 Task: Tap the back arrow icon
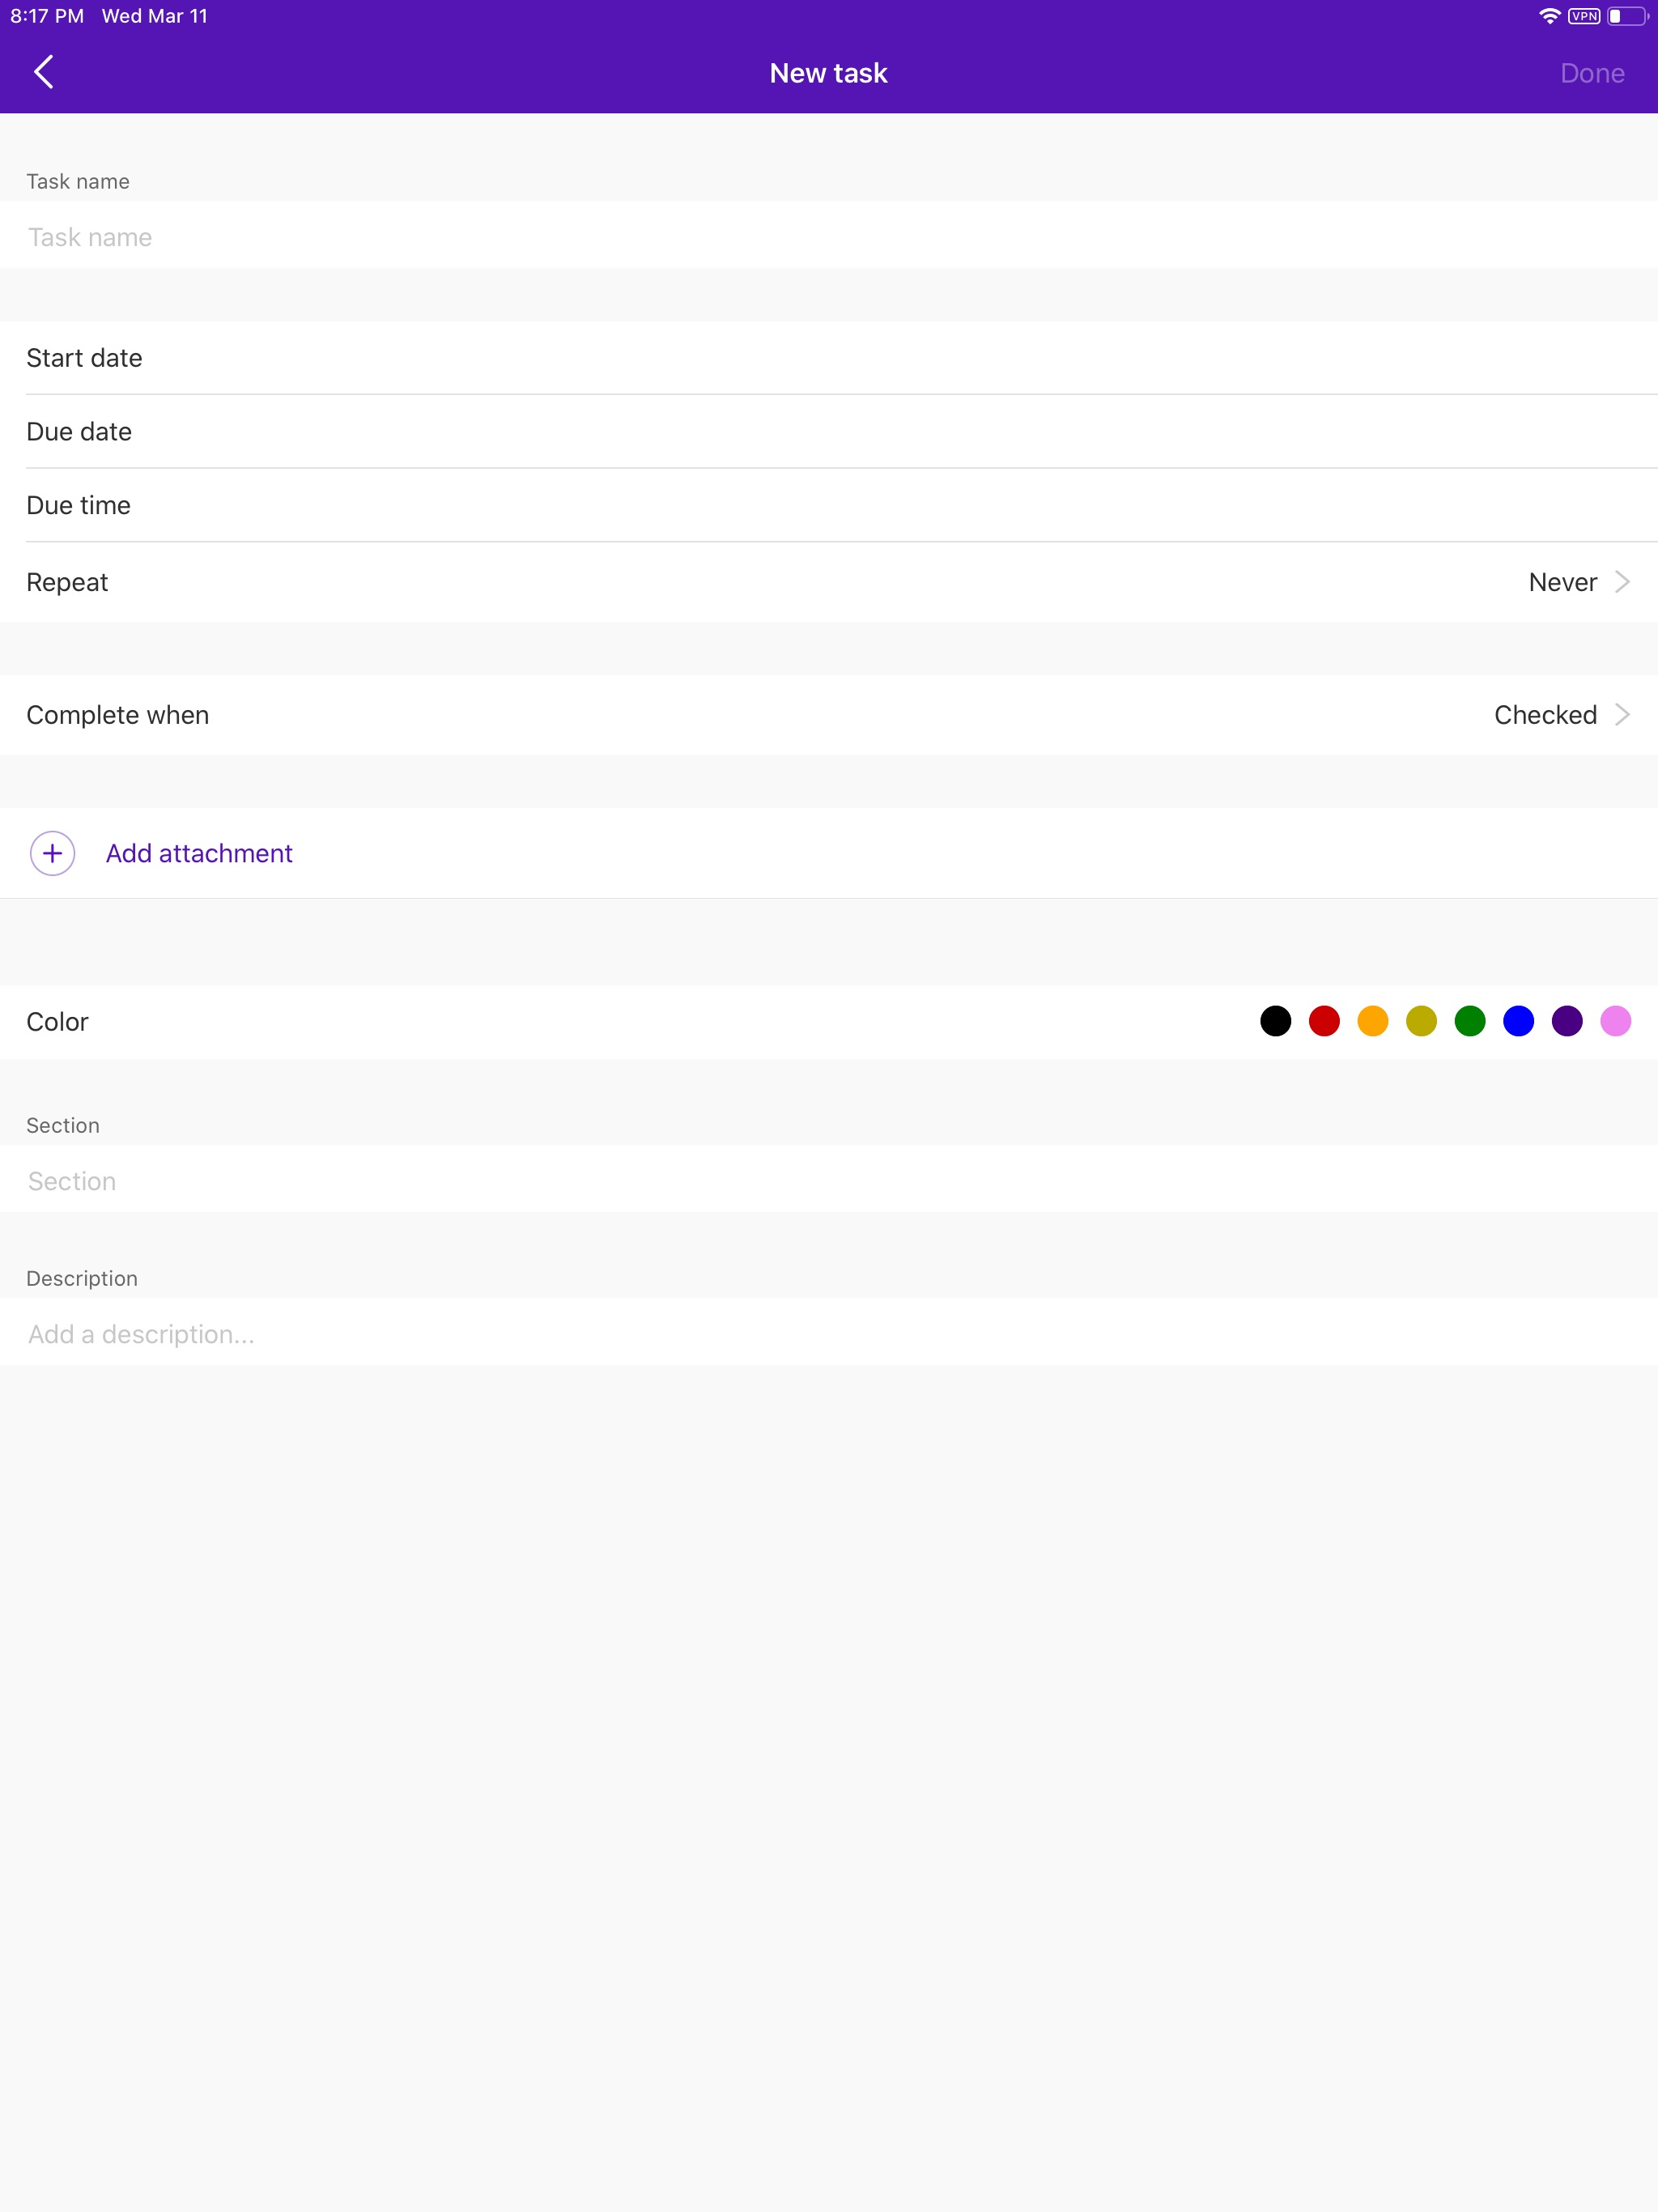44,72
